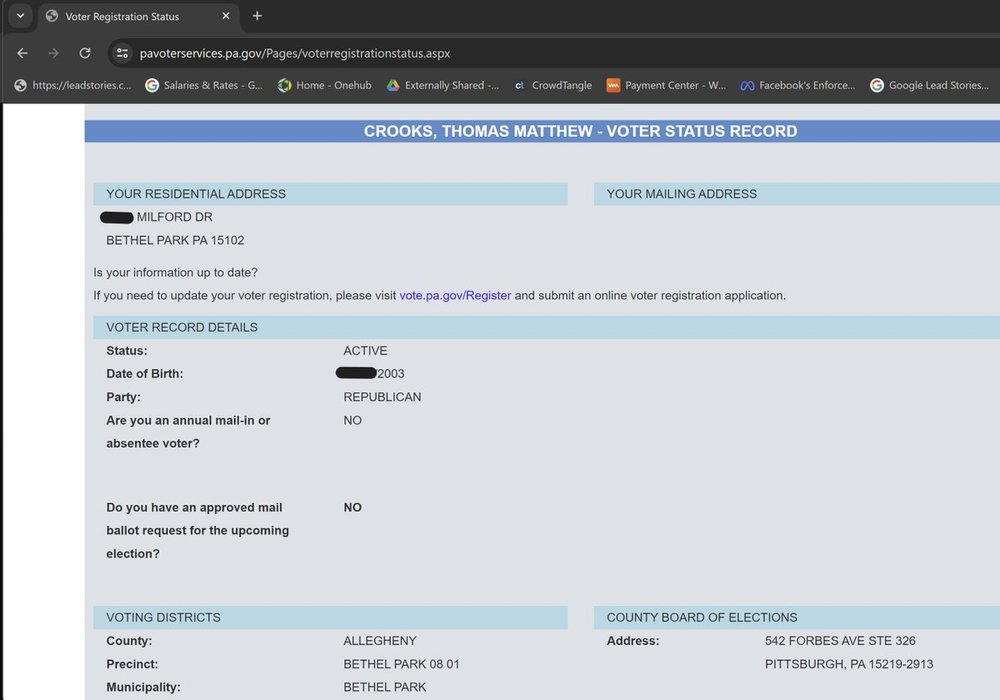Open the tab search chevron dropdown
This screenshot has width=1000, height=700.
[x=19, y=16]
